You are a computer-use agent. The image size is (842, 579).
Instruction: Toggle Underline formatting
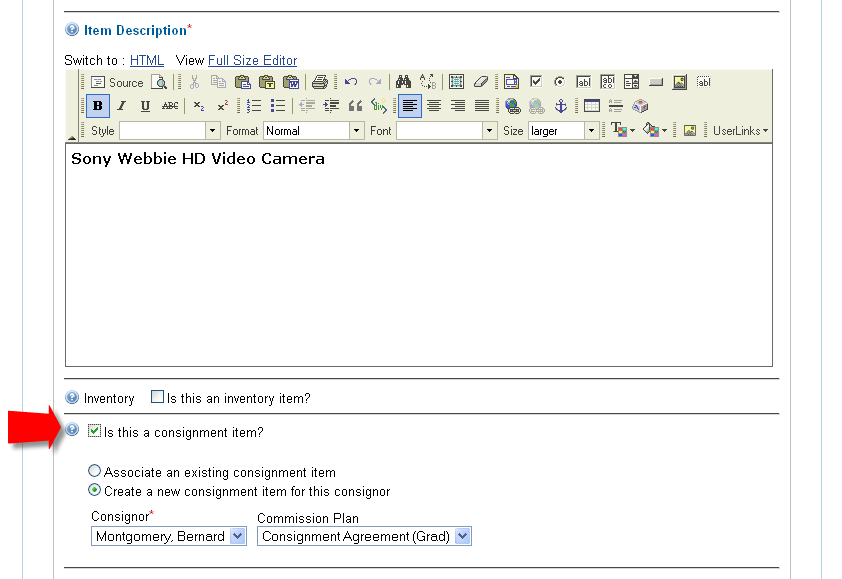click(x=145, y=106)
